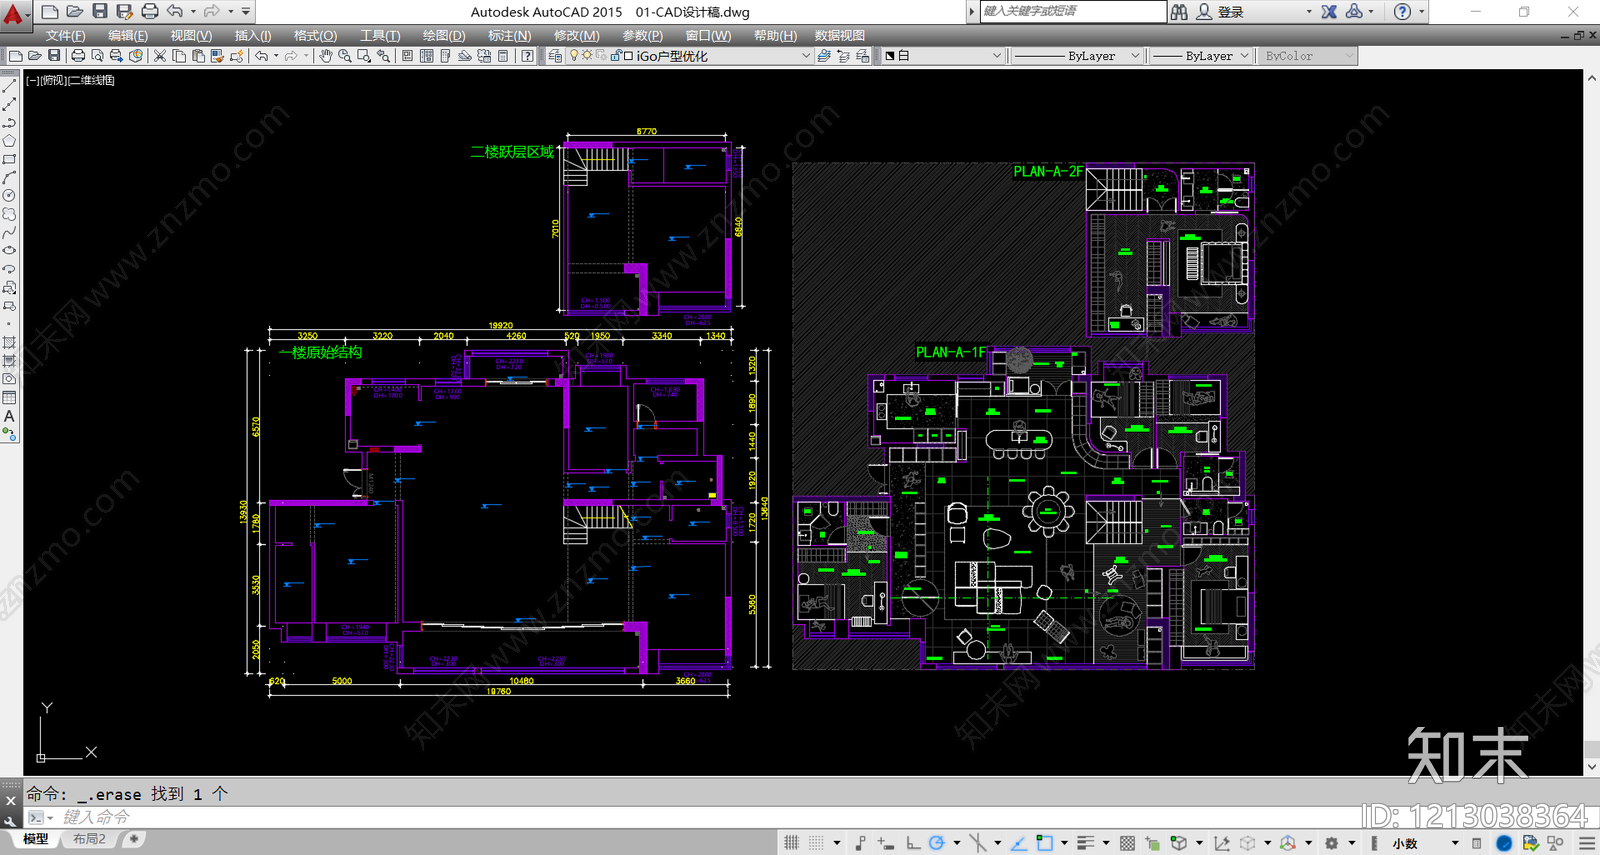This screenshot has height=855, width=1600.
Task: Open the 数据视图 menu item
Action: pos(839,35)
